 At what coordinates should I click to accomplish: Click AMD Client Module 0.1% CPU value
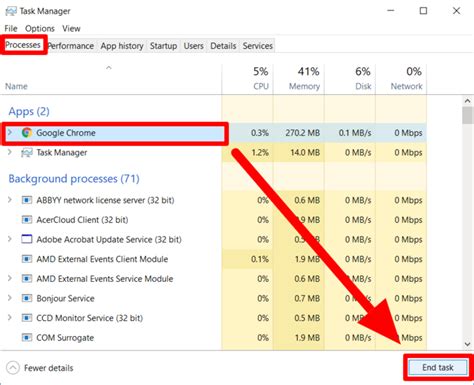pos(260,259)
